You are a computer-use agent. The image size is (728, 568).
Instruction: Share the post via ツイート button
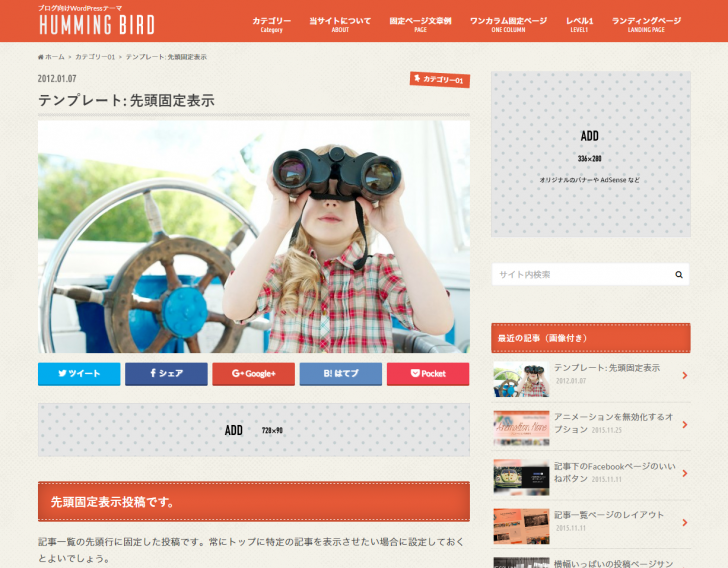click(x=79, y=374)
